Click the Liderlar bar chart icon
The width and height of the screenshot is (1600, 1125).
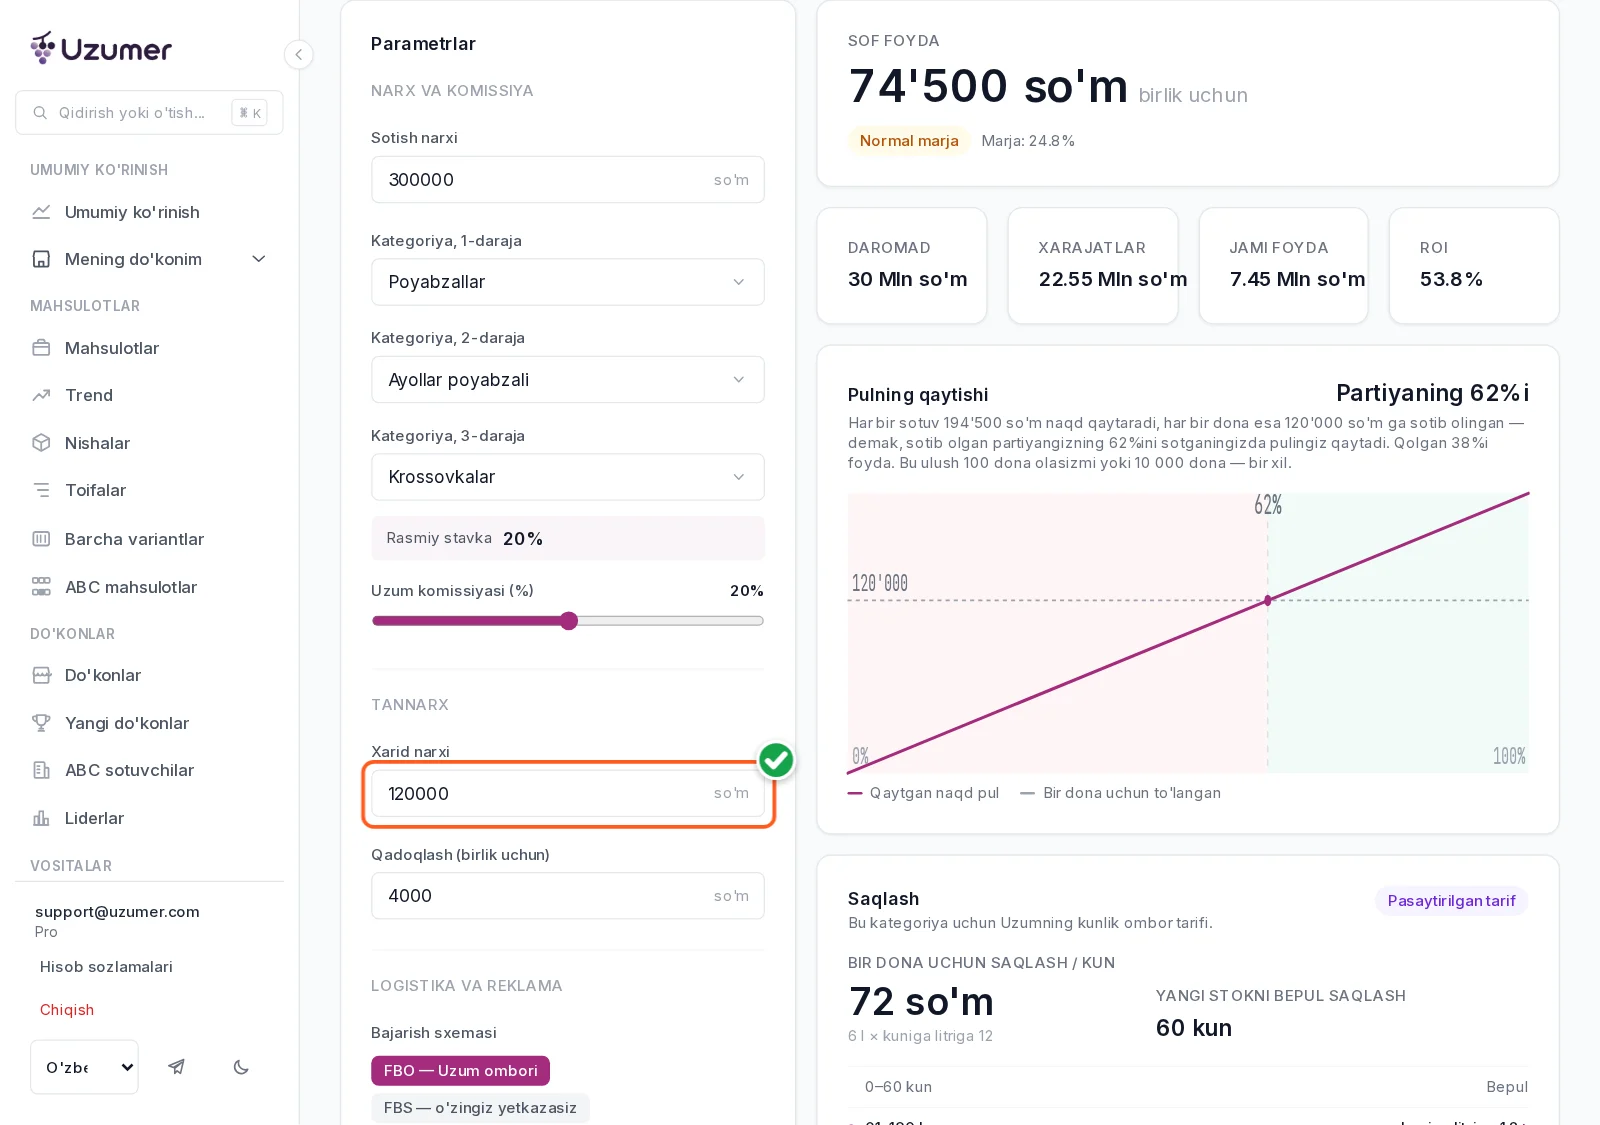click(x=41, y=818)
